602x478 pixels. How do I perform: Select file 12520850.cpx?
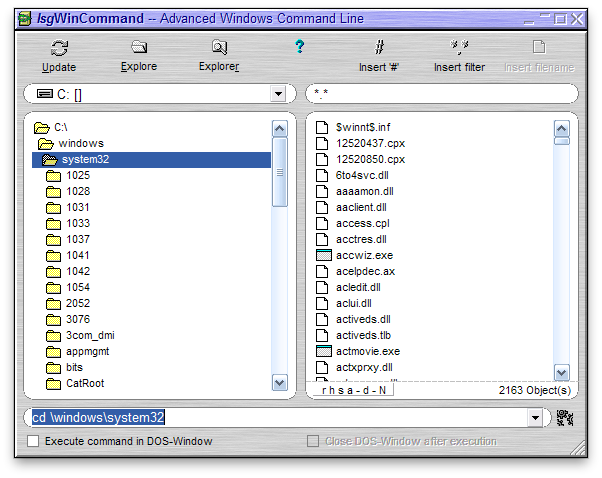click(x=370, y=160)
